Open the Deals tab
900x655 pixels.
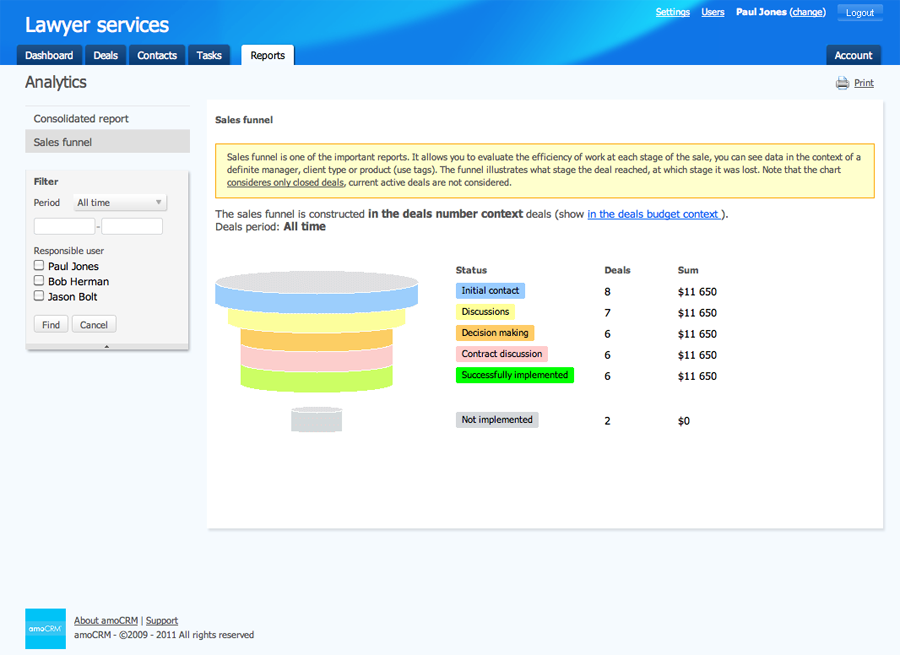[x=105, y=56]
